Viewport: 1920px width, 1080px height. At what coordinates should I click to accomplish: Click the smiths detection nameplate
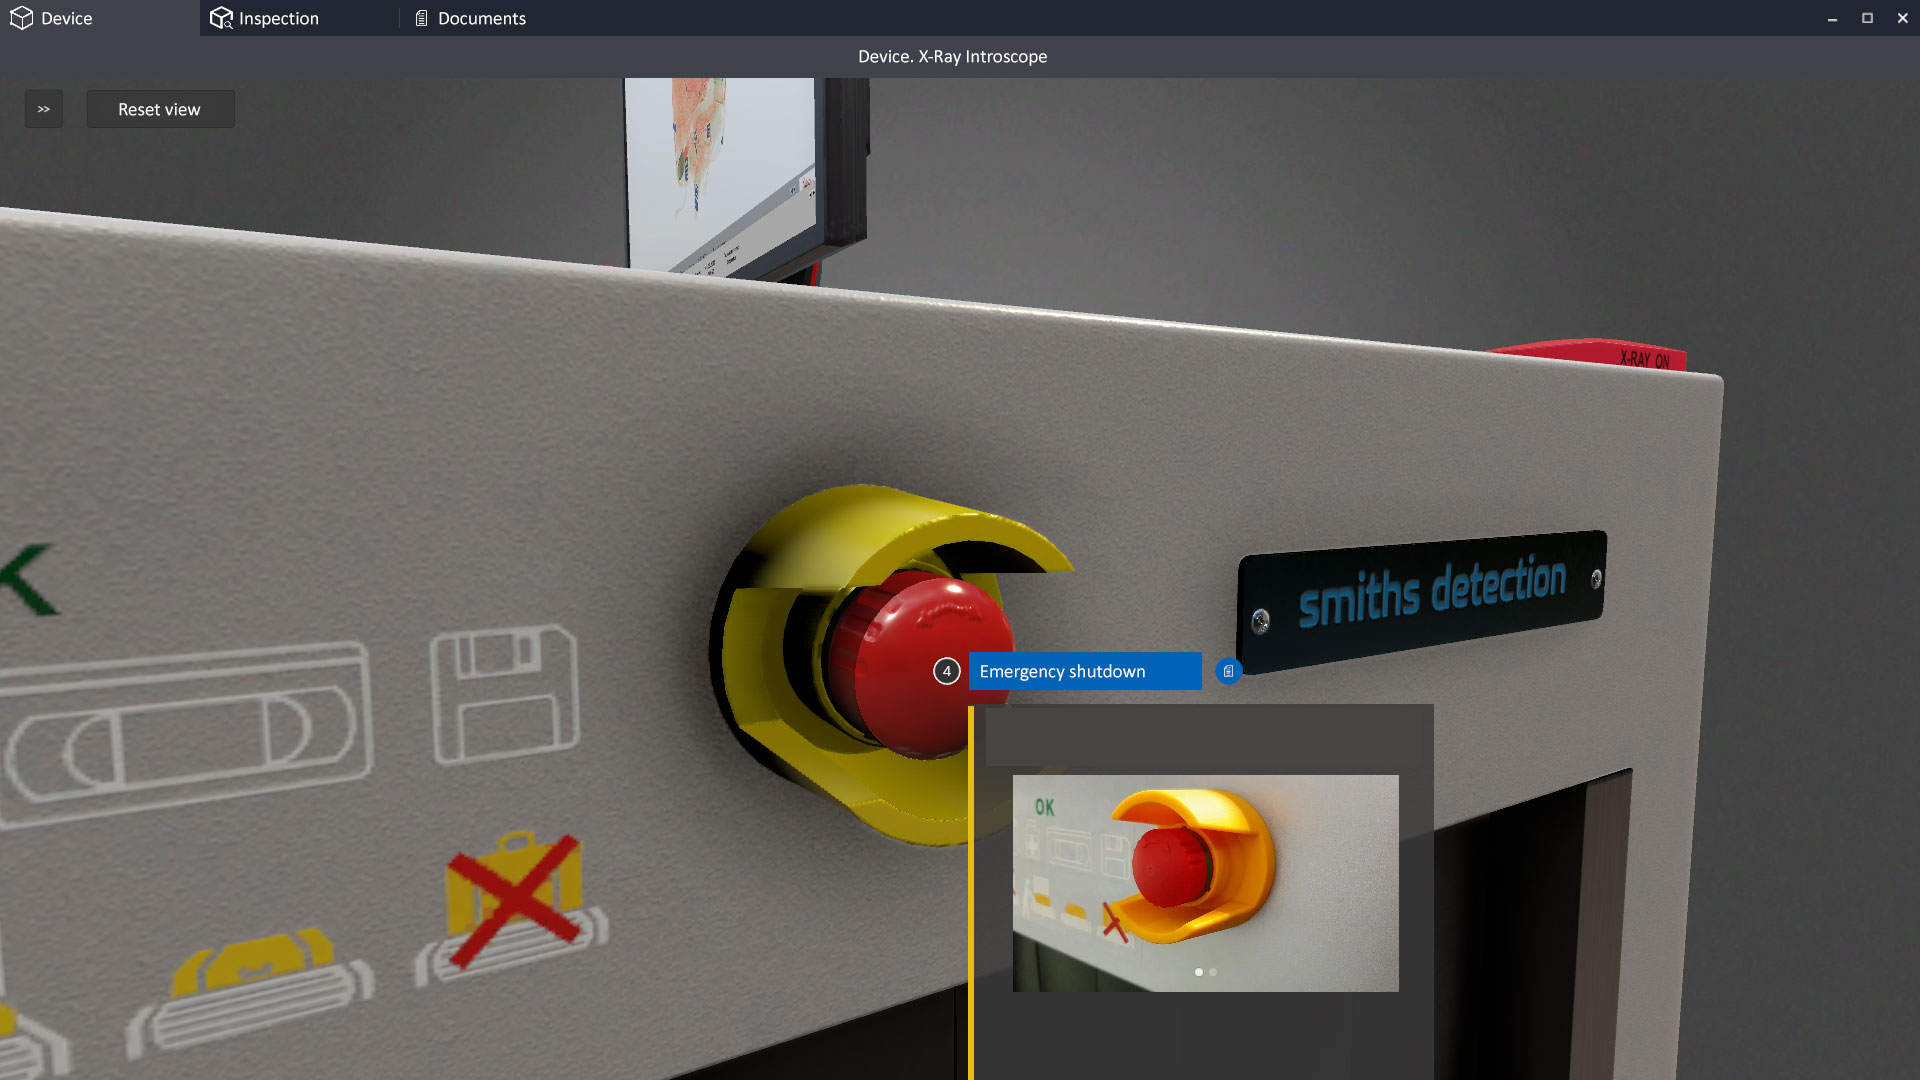(x=1424, y=594)
